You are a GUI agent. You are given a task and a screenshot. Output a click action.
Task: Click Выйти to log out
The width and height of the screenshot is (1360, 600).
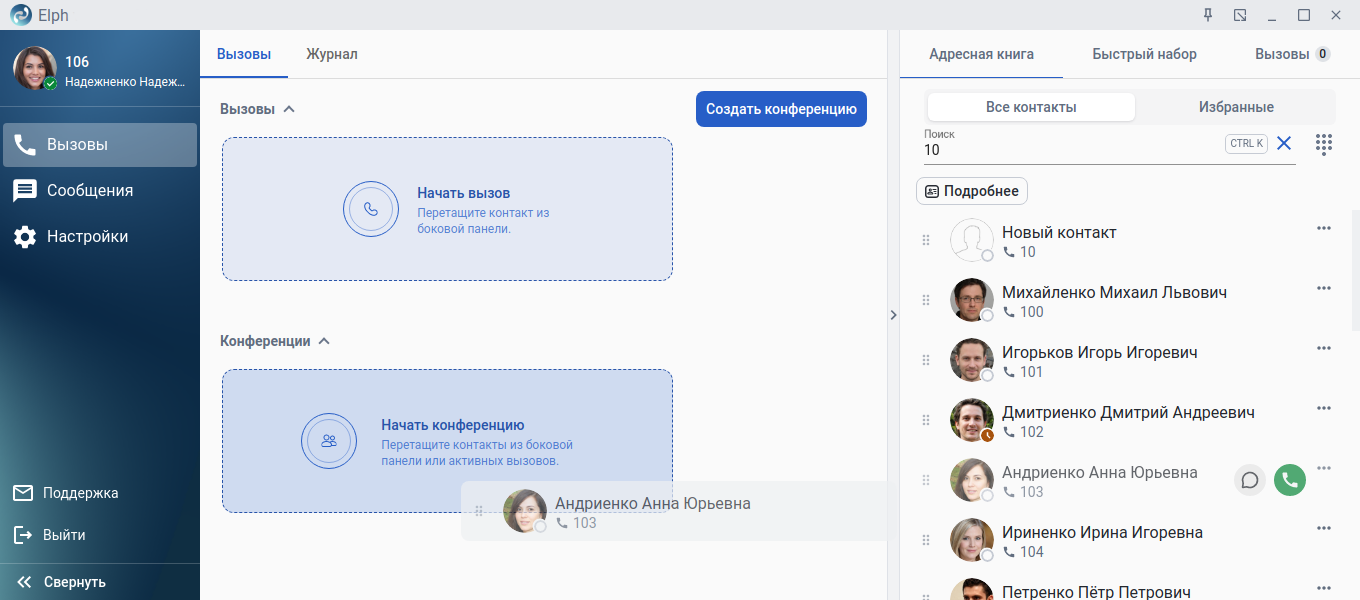tap(50, 535)
